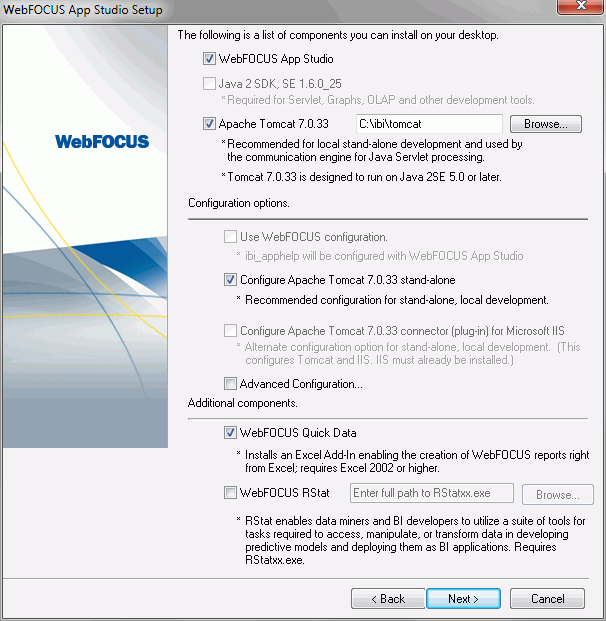Viewport: 606px width, 621px height.
Task: Cancel the App Studio setup
Action: coord(547,598)
